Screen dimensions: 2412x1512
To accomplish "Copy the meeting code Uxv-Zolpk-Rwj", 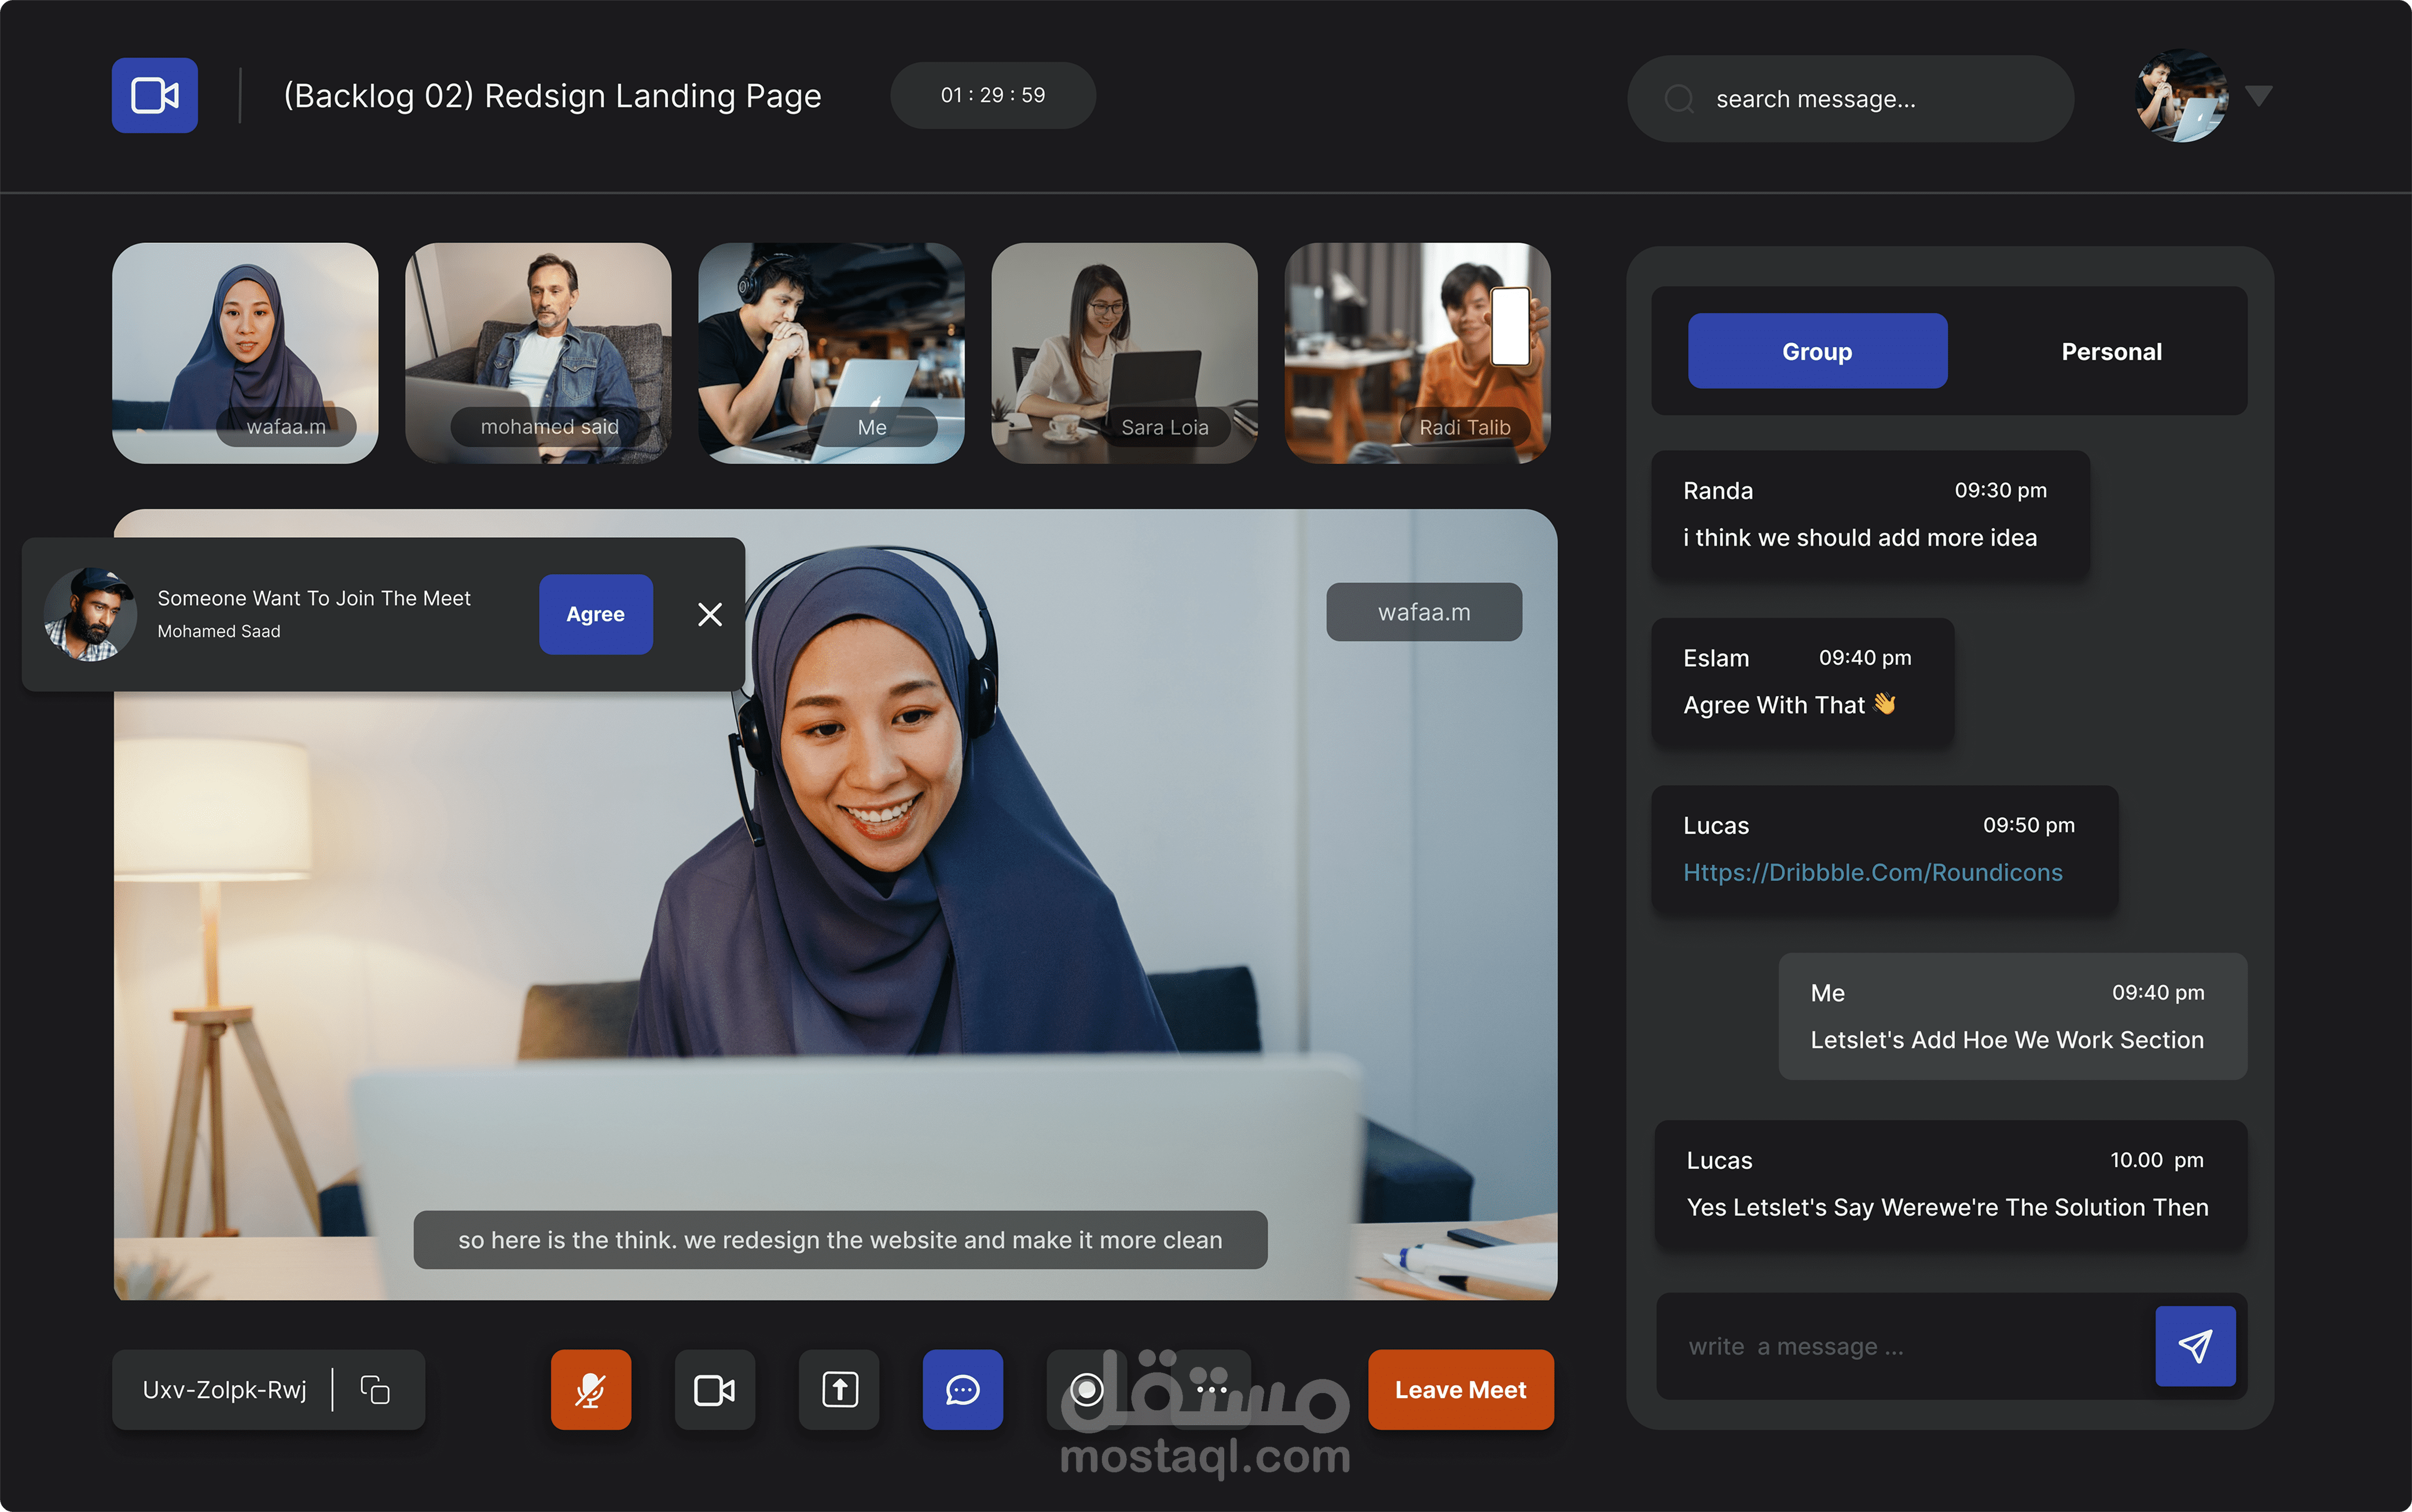I will 375,1389.
